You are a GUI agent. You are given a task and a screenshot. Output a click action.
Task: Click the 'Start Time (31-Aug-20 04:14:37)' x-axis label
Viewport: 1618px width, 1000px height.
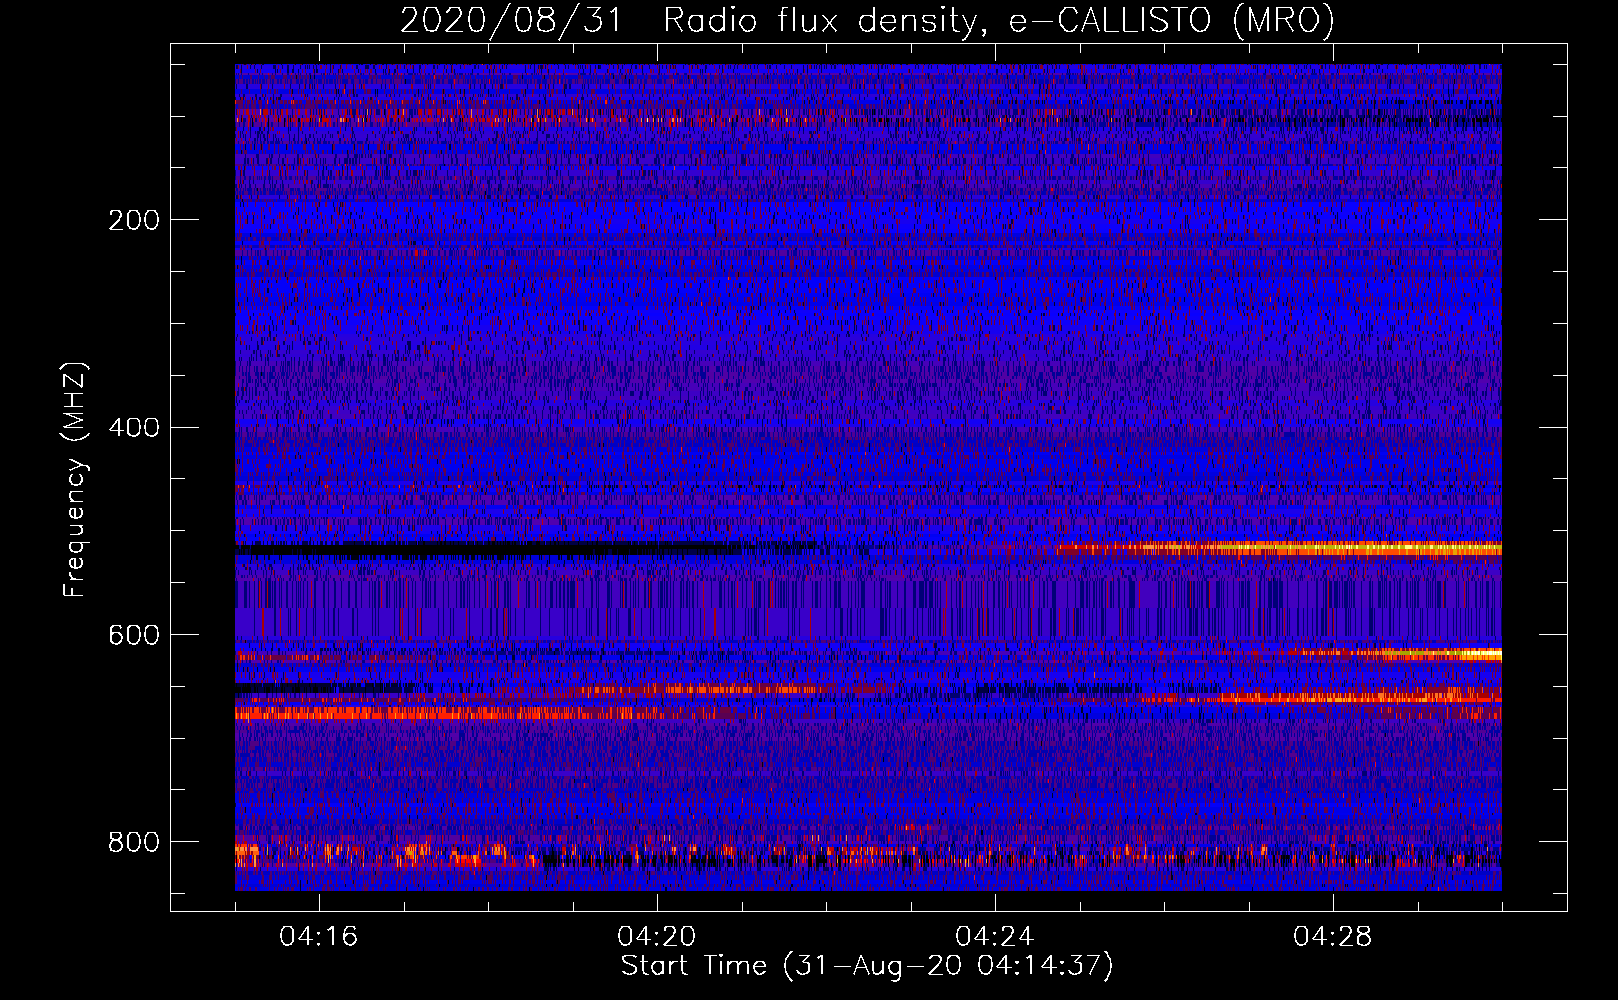(867, 966)
